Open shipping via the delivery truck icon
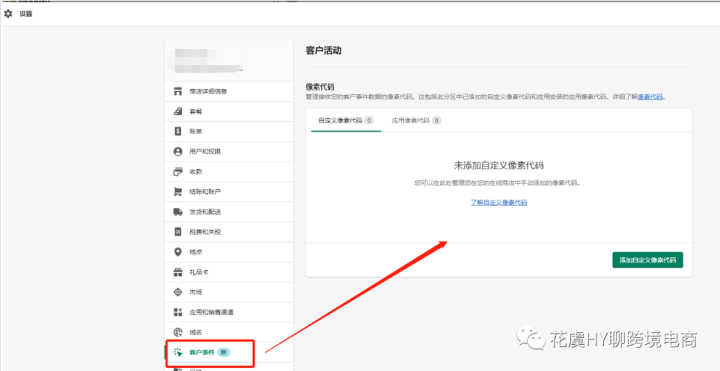 point(178,212)
